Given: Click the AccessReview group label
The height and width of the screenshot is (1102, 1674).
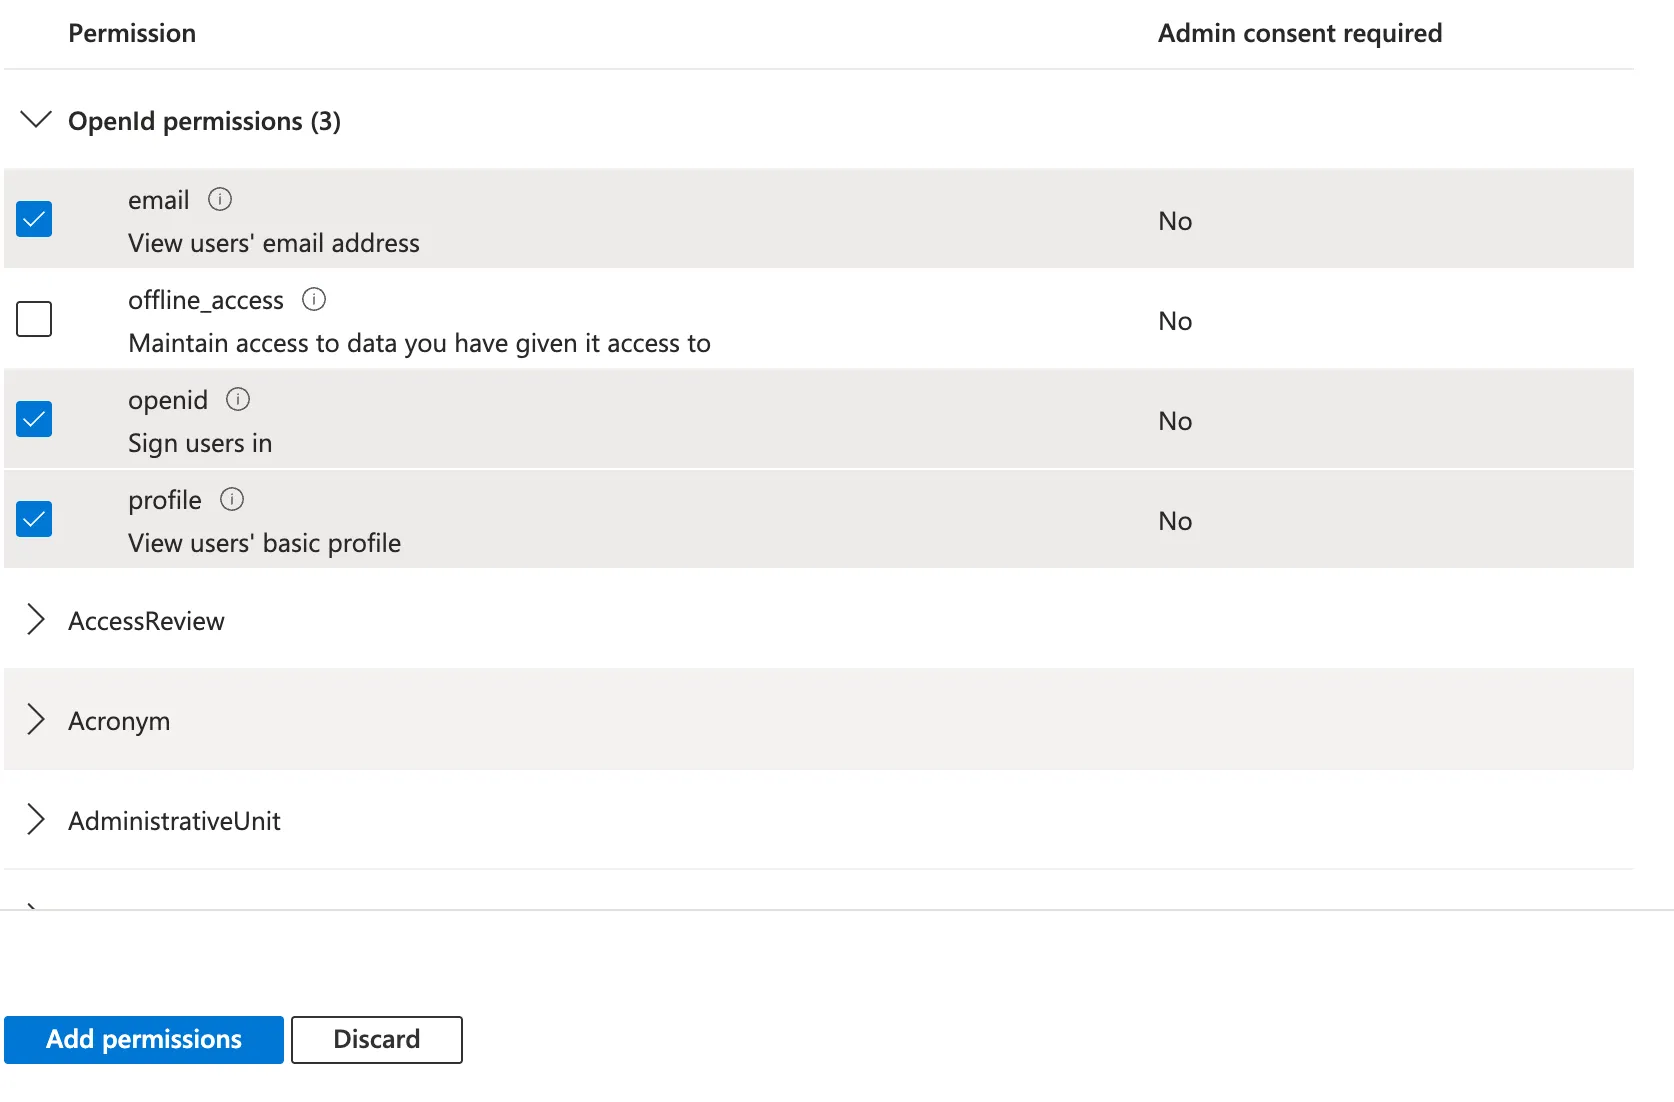Looking at the screenshot, I should point(146,620).
